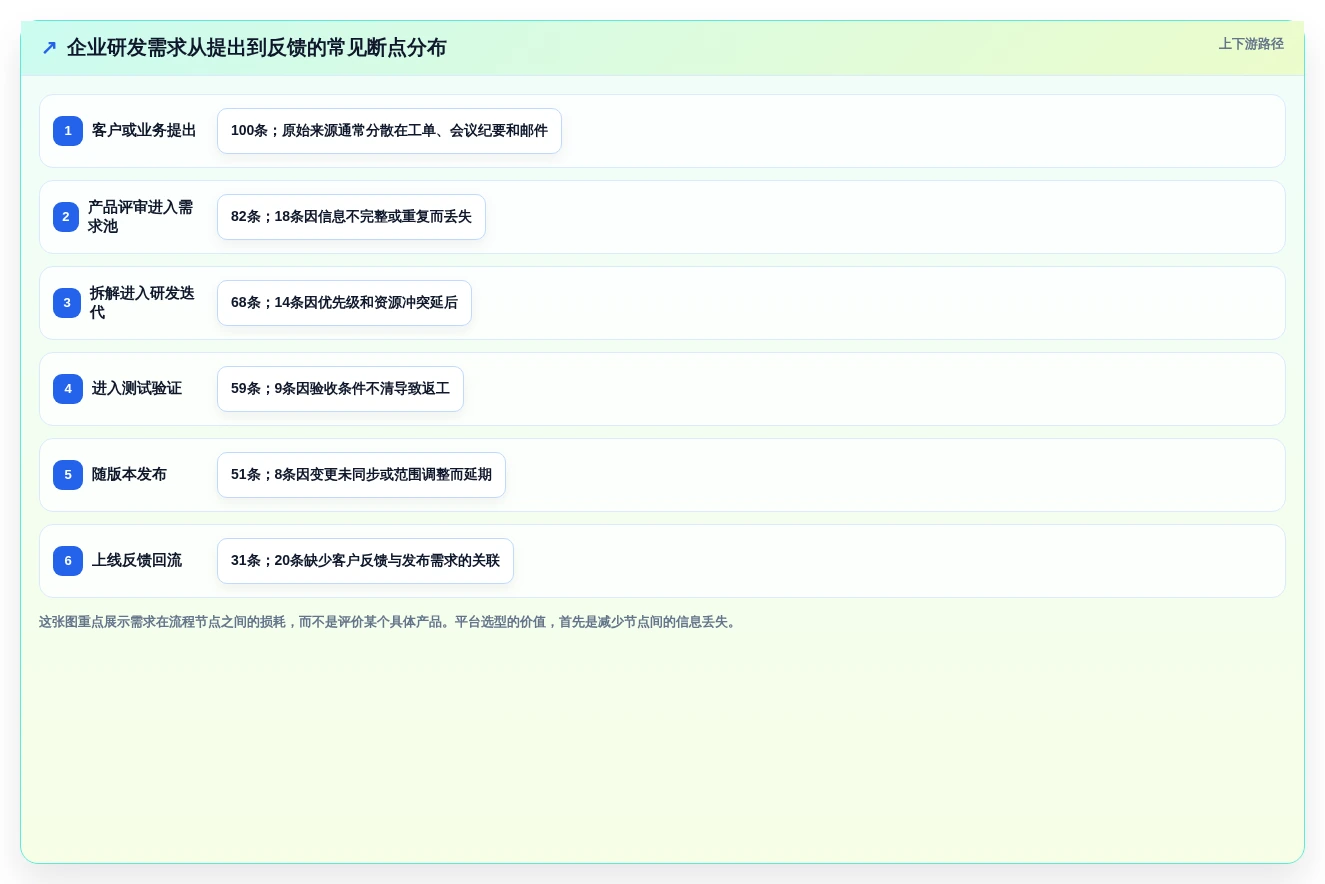The image size is (1325, 884).
Task: Select the step 5 number badge
Action: 68,475
